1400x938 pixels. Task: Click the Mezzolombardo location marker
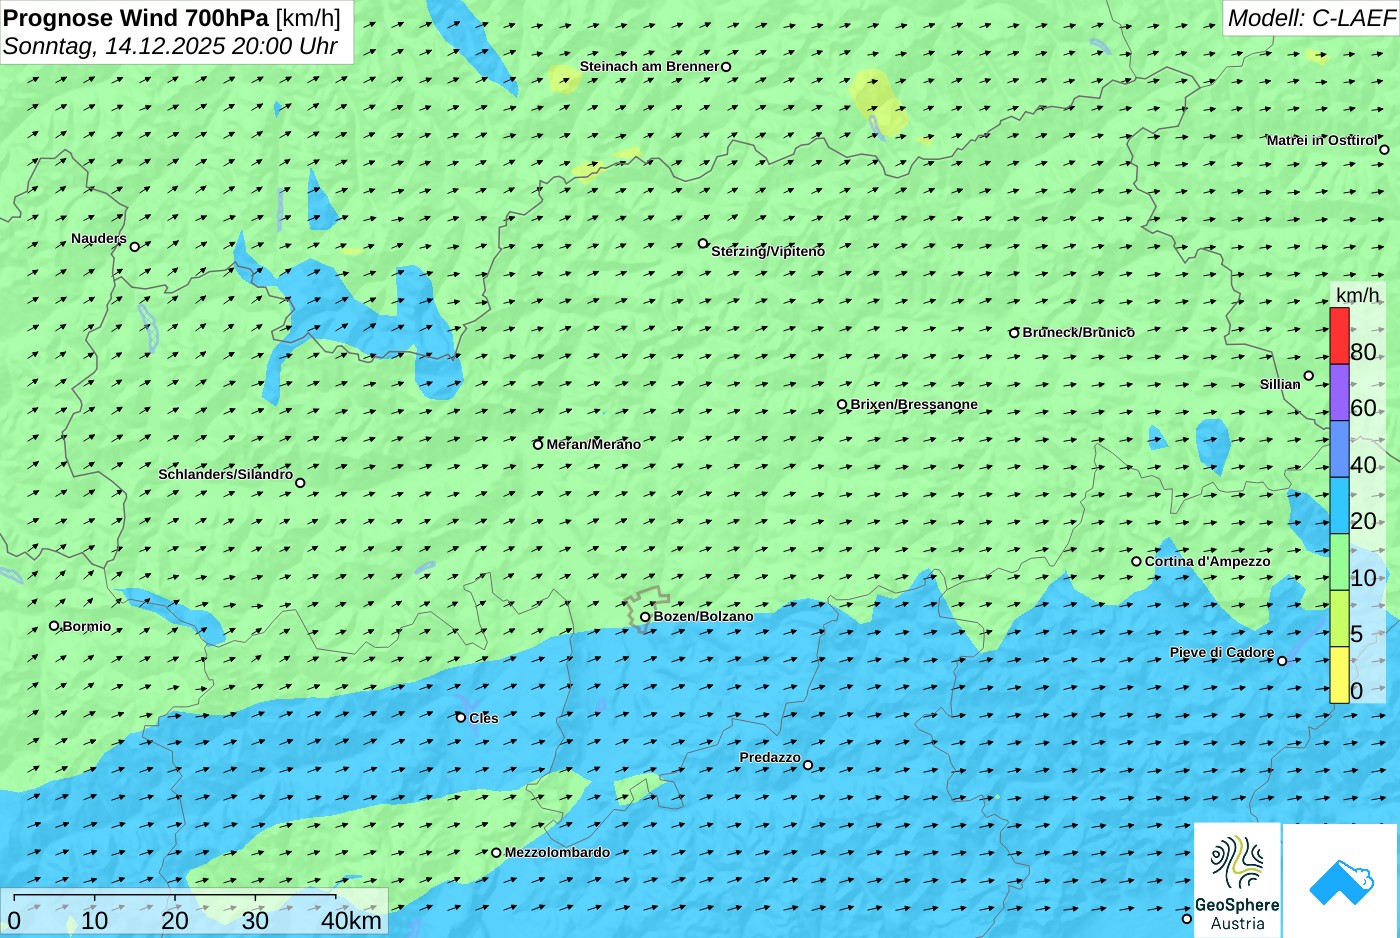(x=496, y=853)
